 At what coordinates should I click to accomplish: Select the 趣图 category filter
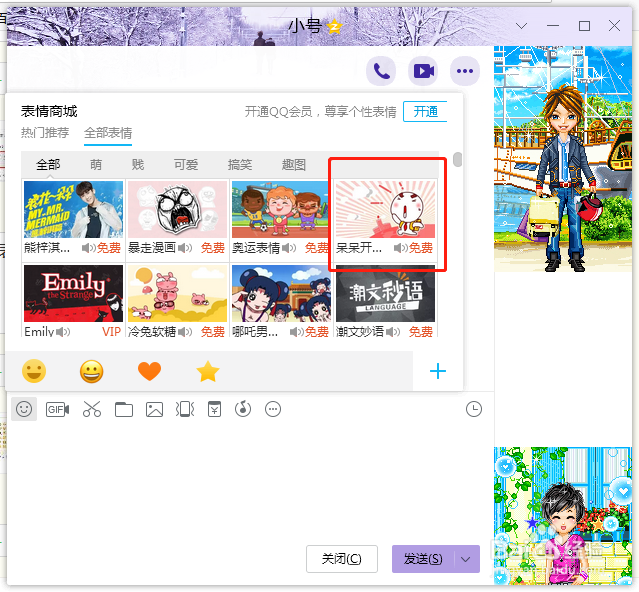pos(294,165)
